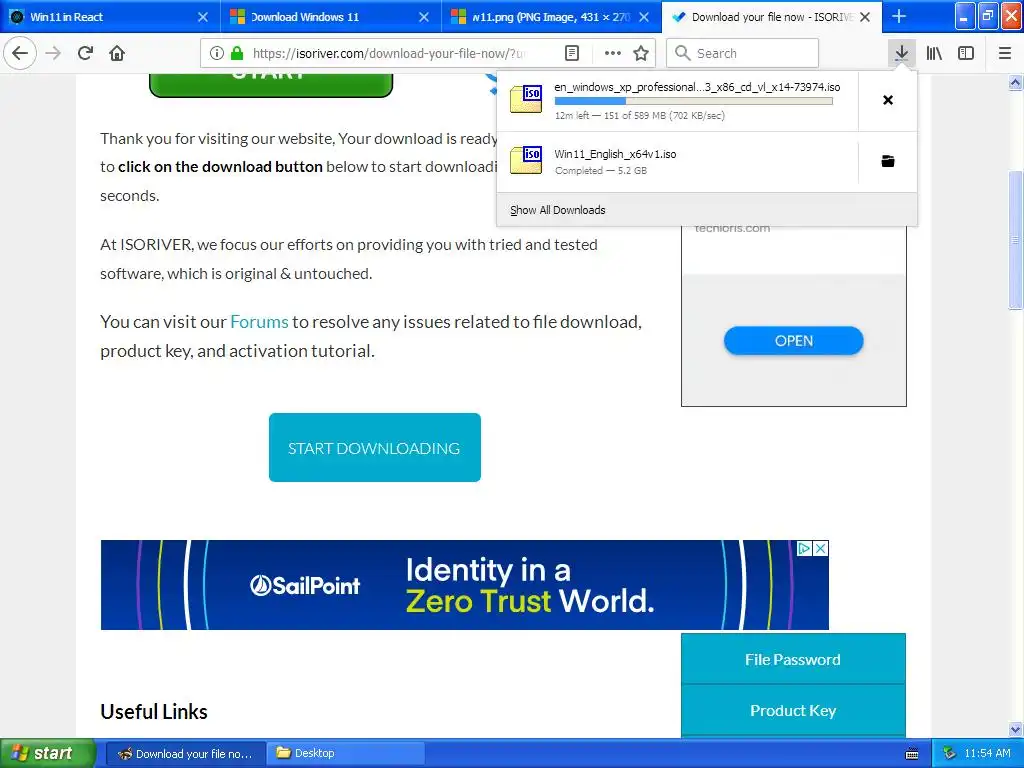The height and width of the screenshot is (768, 1024).
Task: Click the Win11 ISO file icon
Action: (526, 160)
